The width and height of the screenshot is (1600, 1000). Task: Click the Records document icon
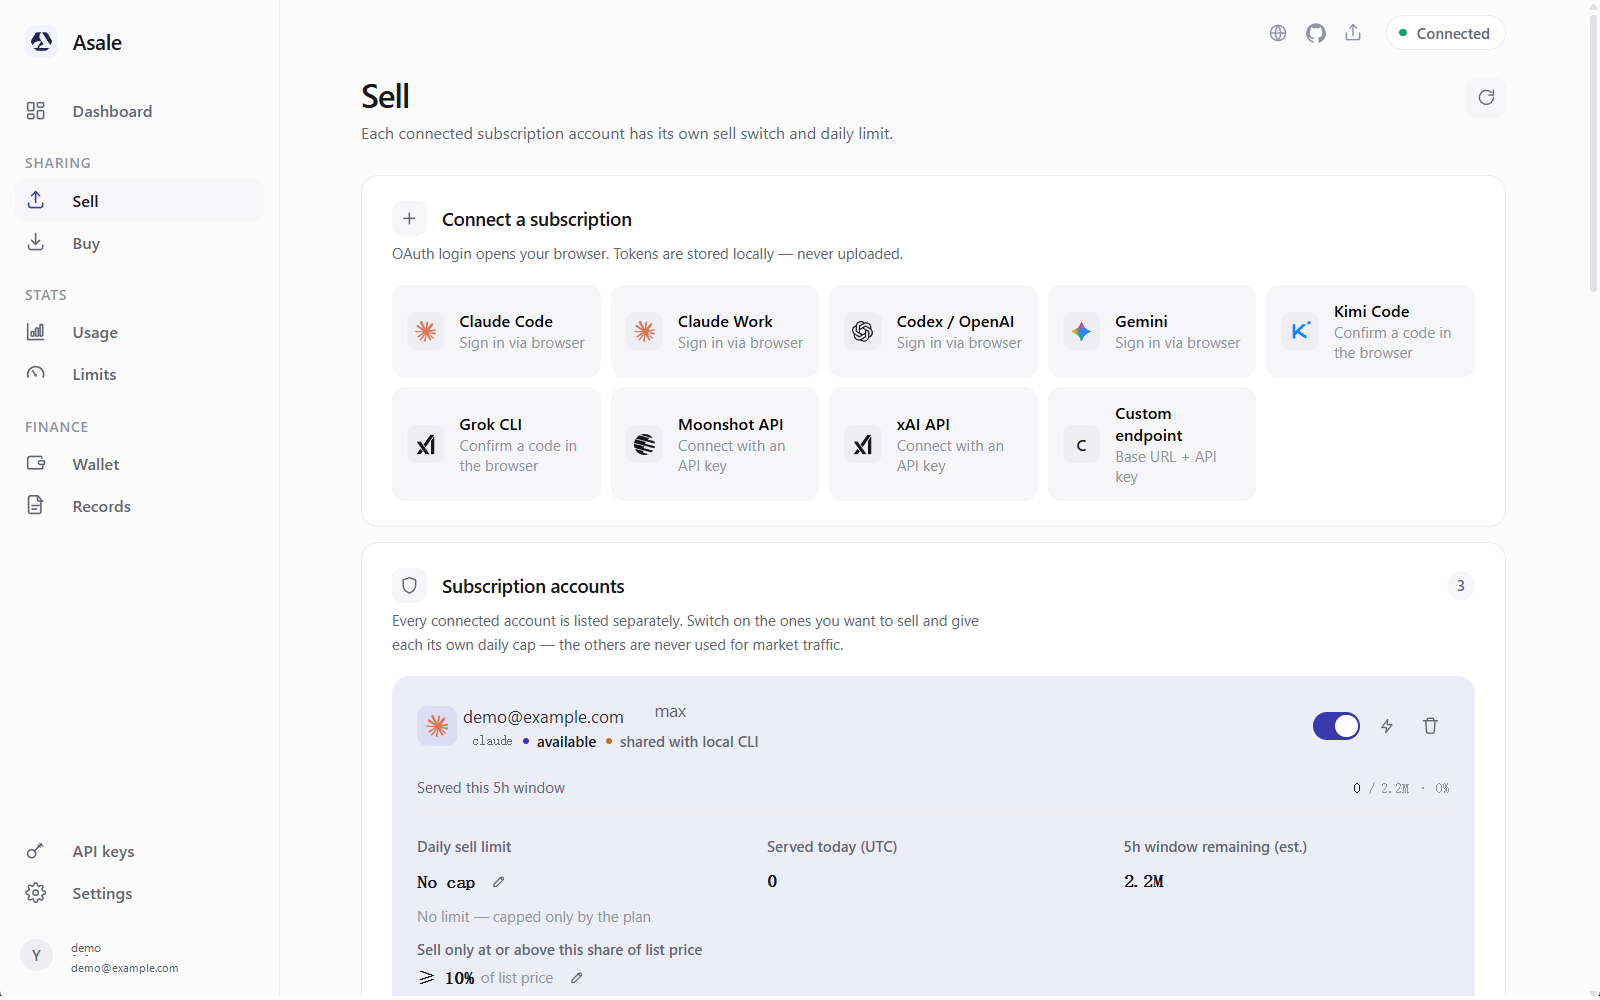(x=36, y=505)
